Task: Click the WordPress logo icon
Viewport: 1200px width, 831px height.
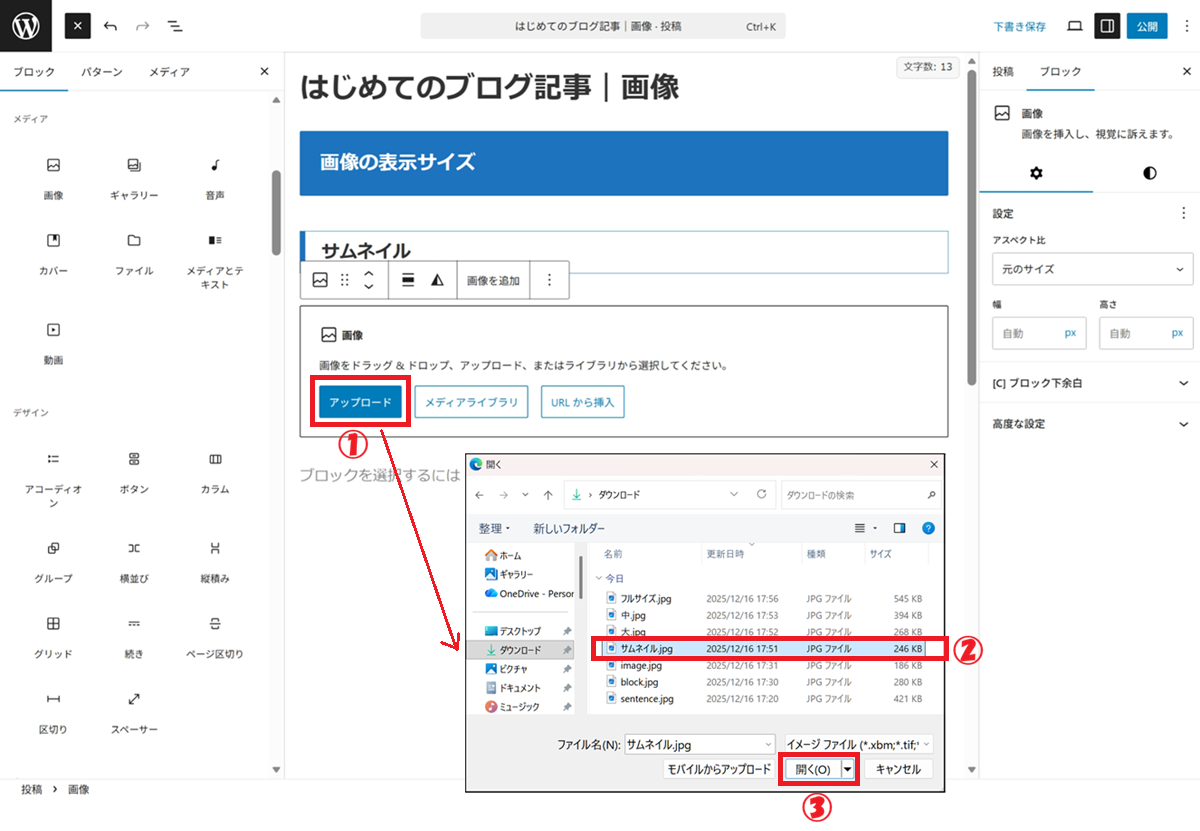Action: 26,26
